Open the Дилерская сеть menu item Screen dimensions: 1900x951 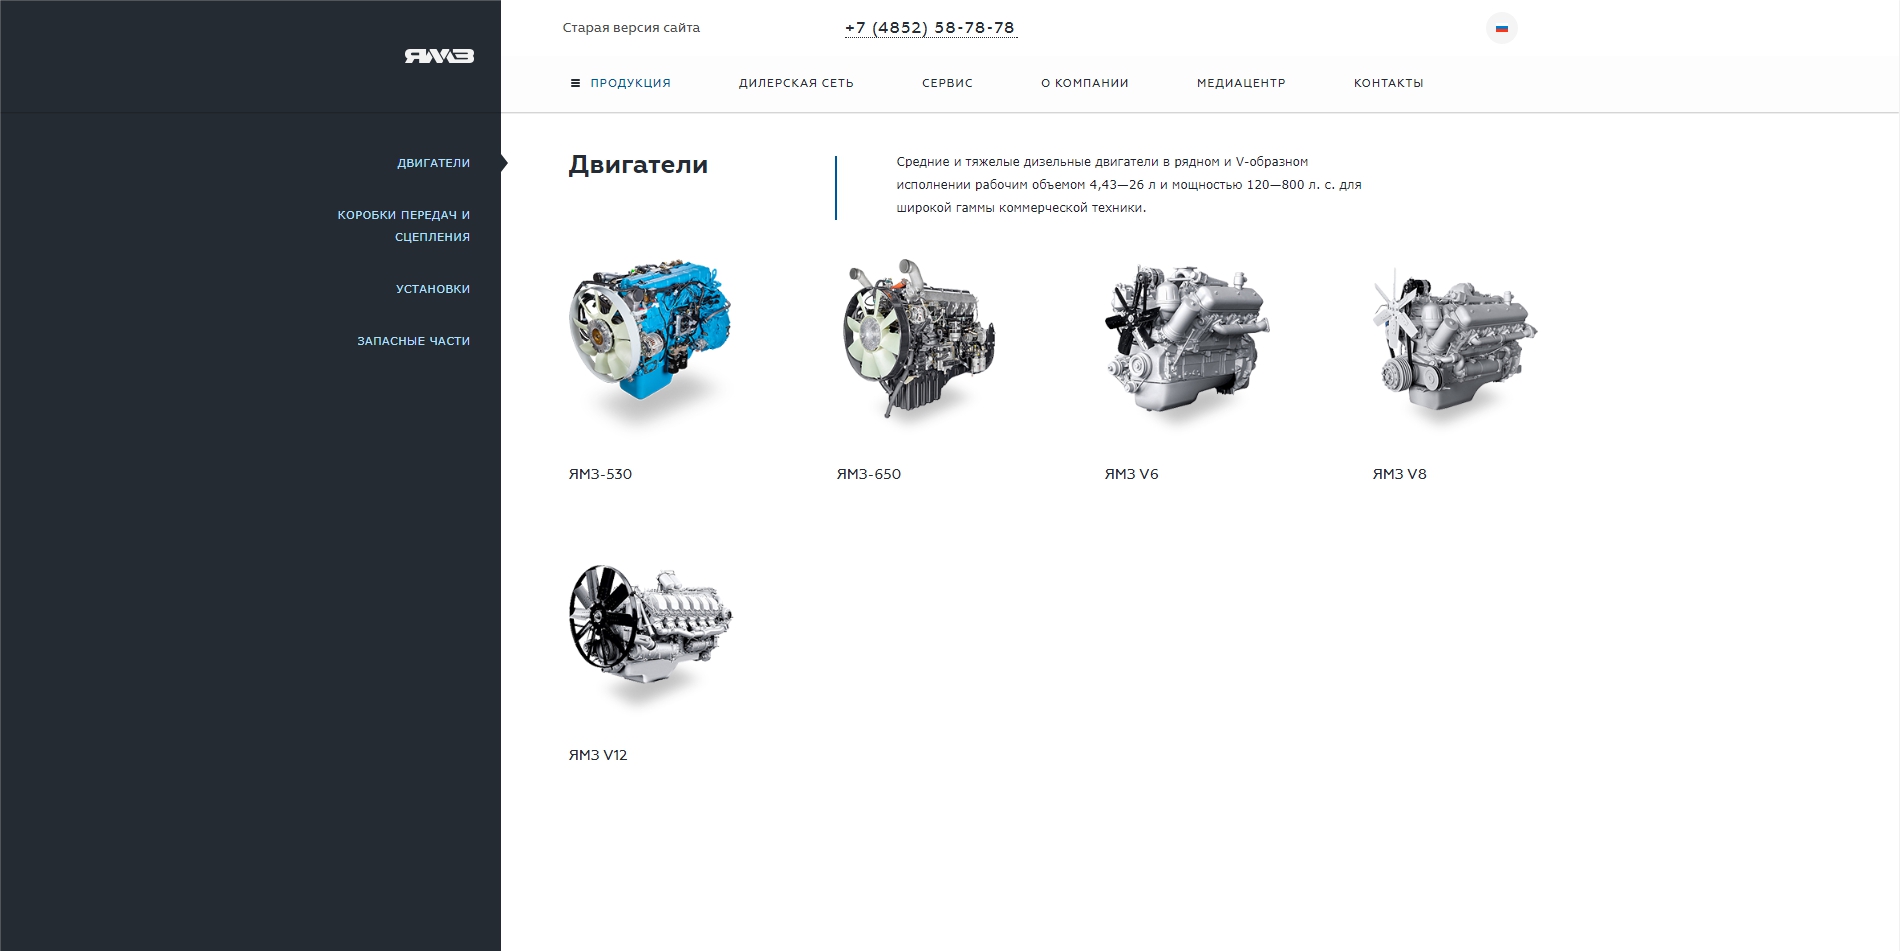point(796,83)
